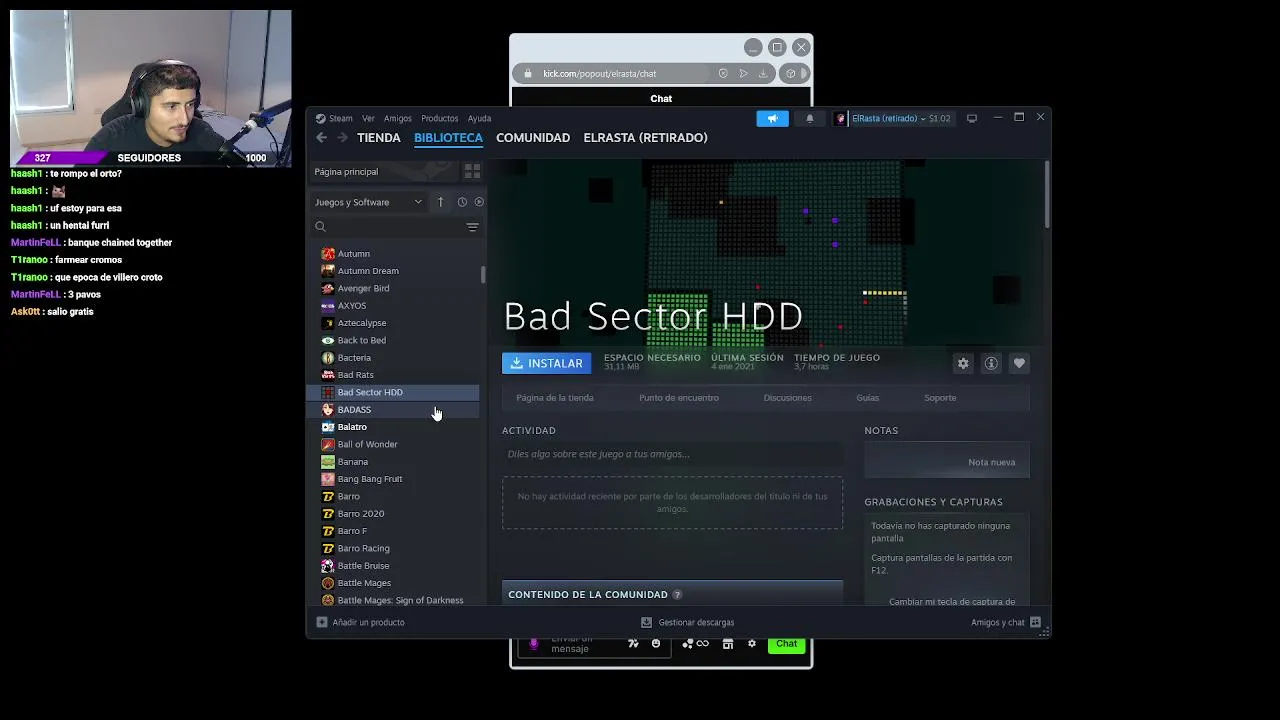Viewport: 1280px width, 720px height.
Task: Open the collections grid view icon
Action: click(472, 171)
